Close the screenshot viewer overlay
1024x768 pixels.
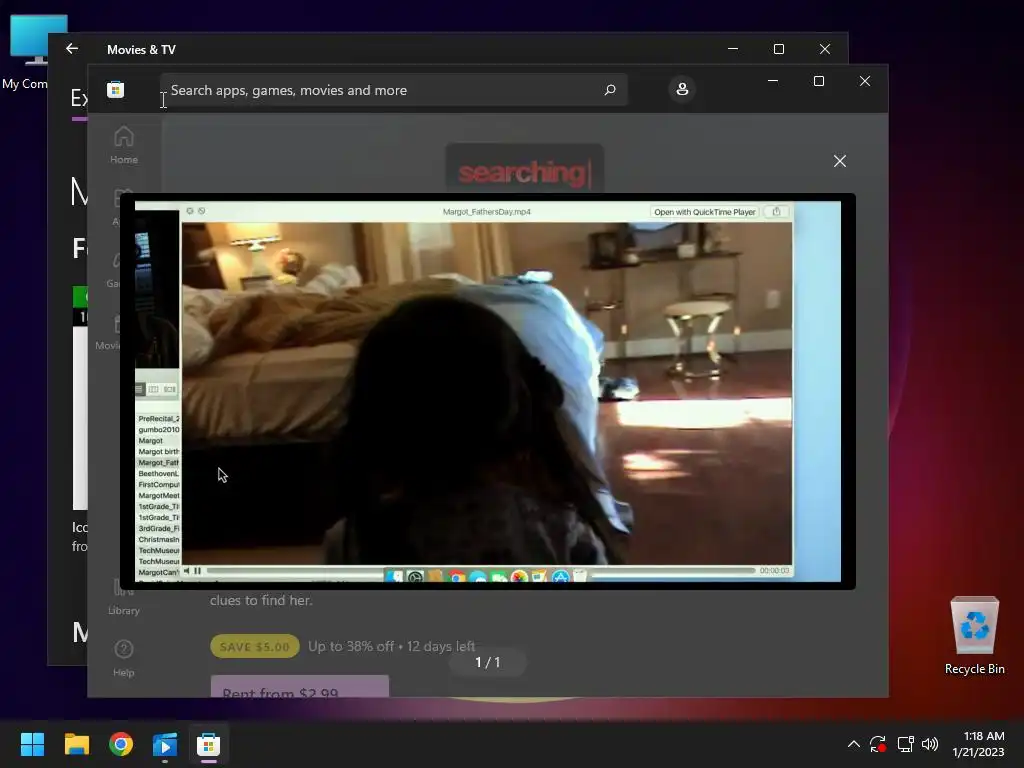point(840,161)
